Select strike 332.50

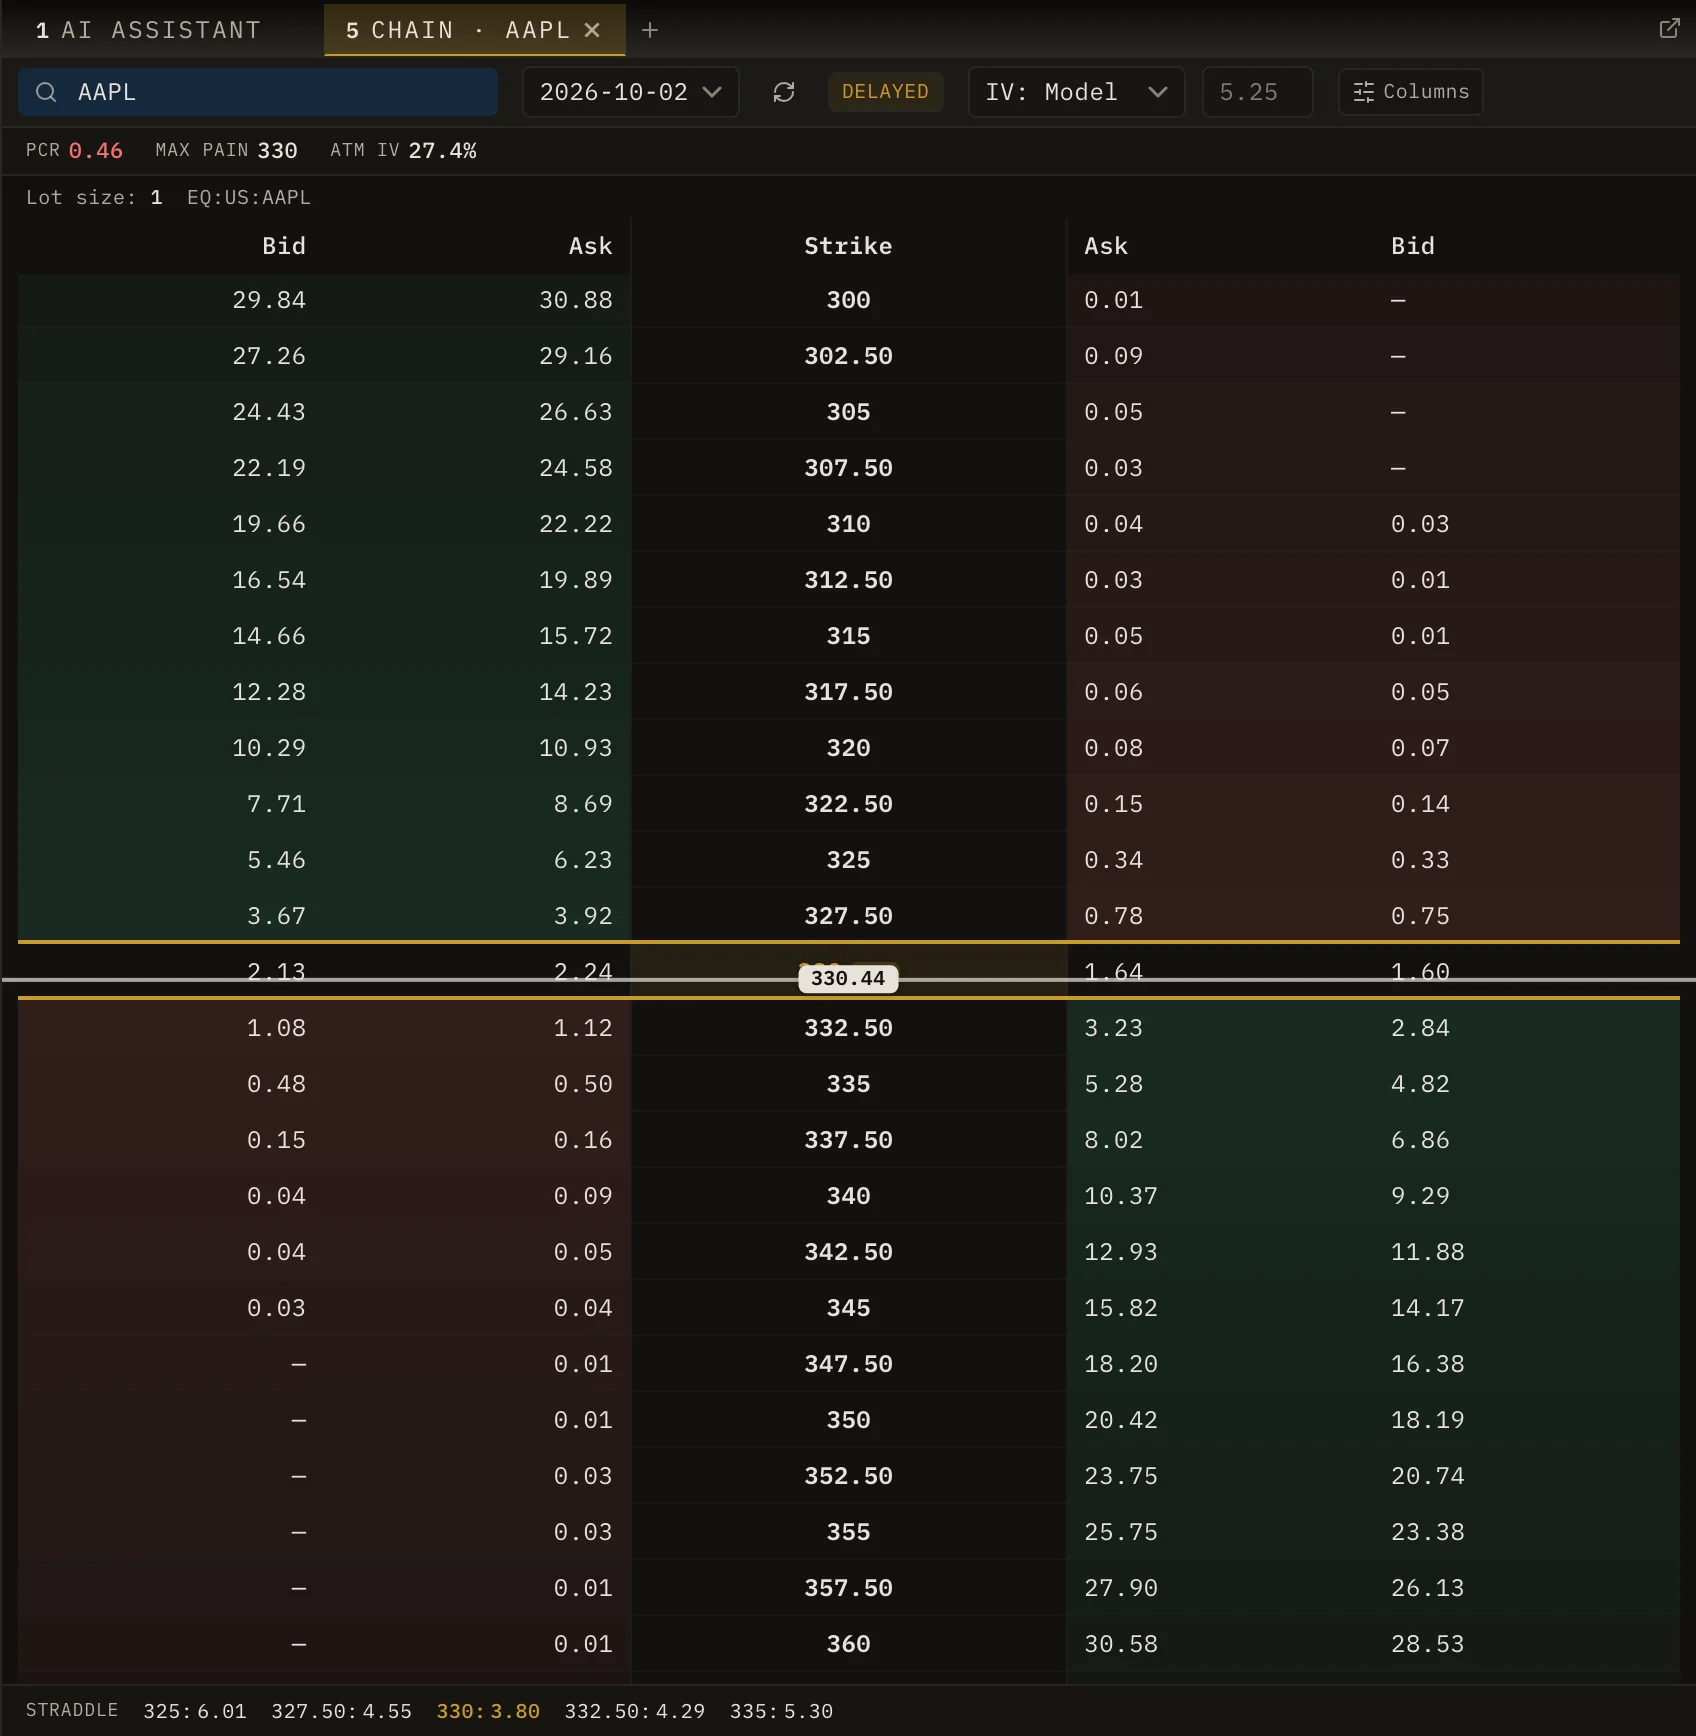[848, 1028]
